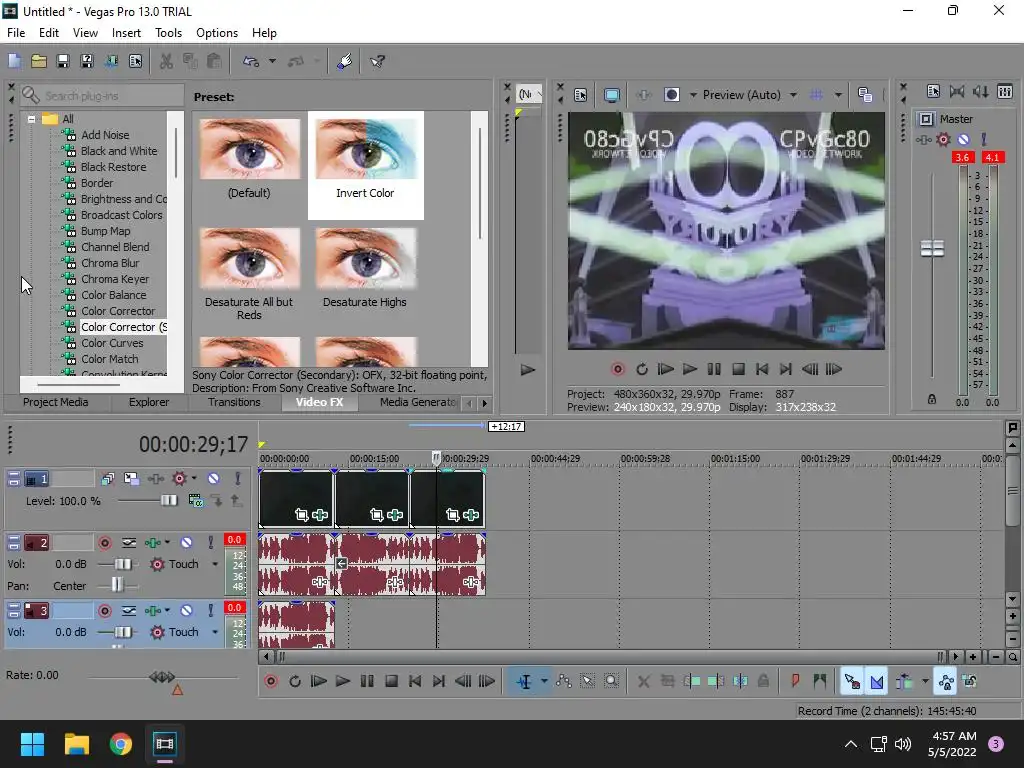Insert a marker with the flag icon
Image resolution: width=1024 pixels, height=768 pixels.
795,682
